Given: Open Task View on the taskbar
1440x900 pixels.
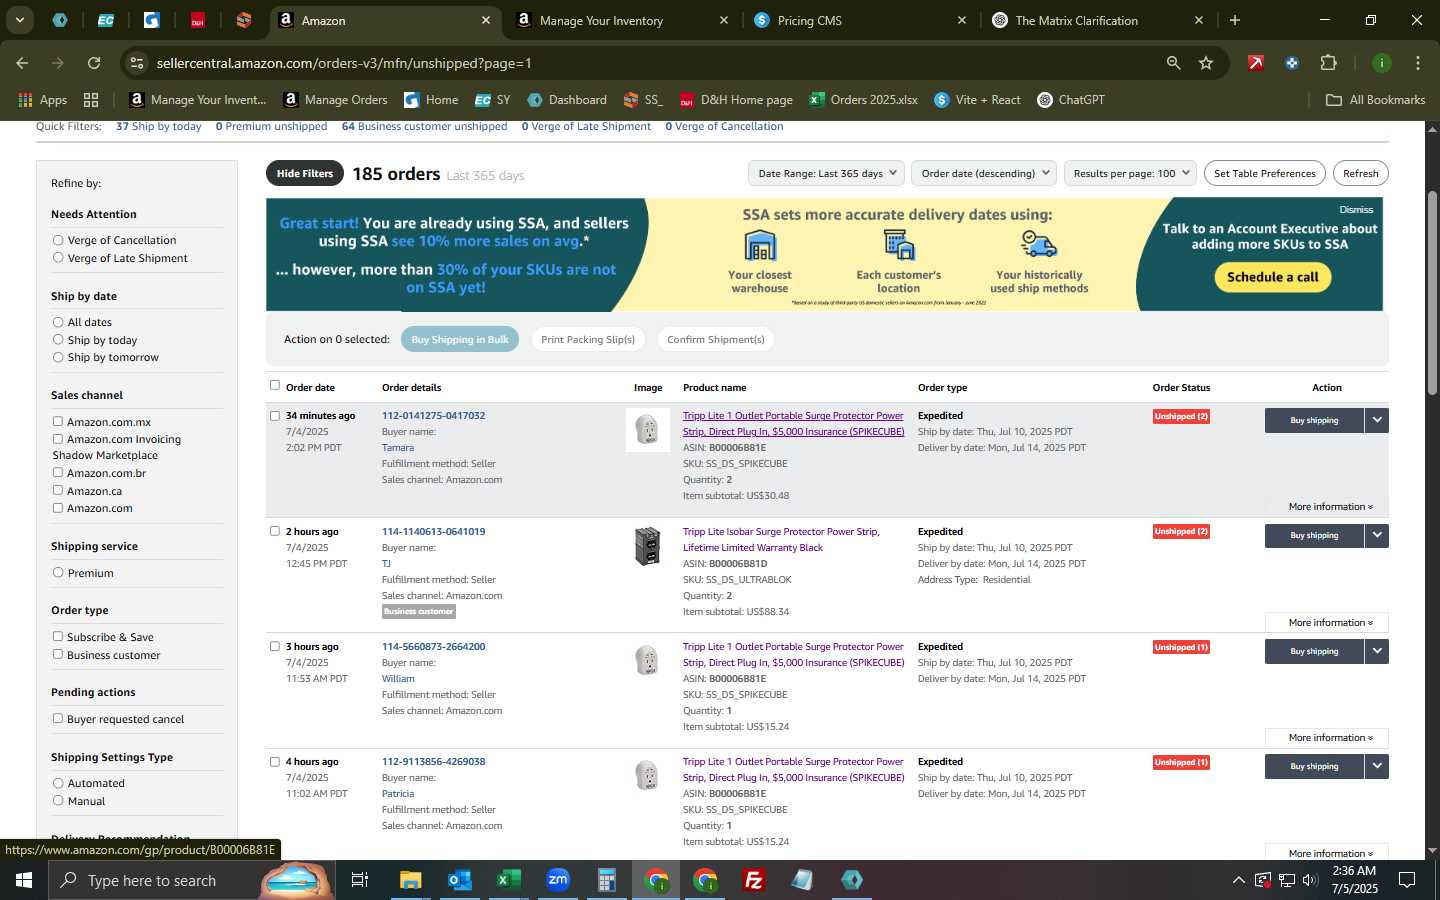Looking at the screenshot, I should point(360,880).
